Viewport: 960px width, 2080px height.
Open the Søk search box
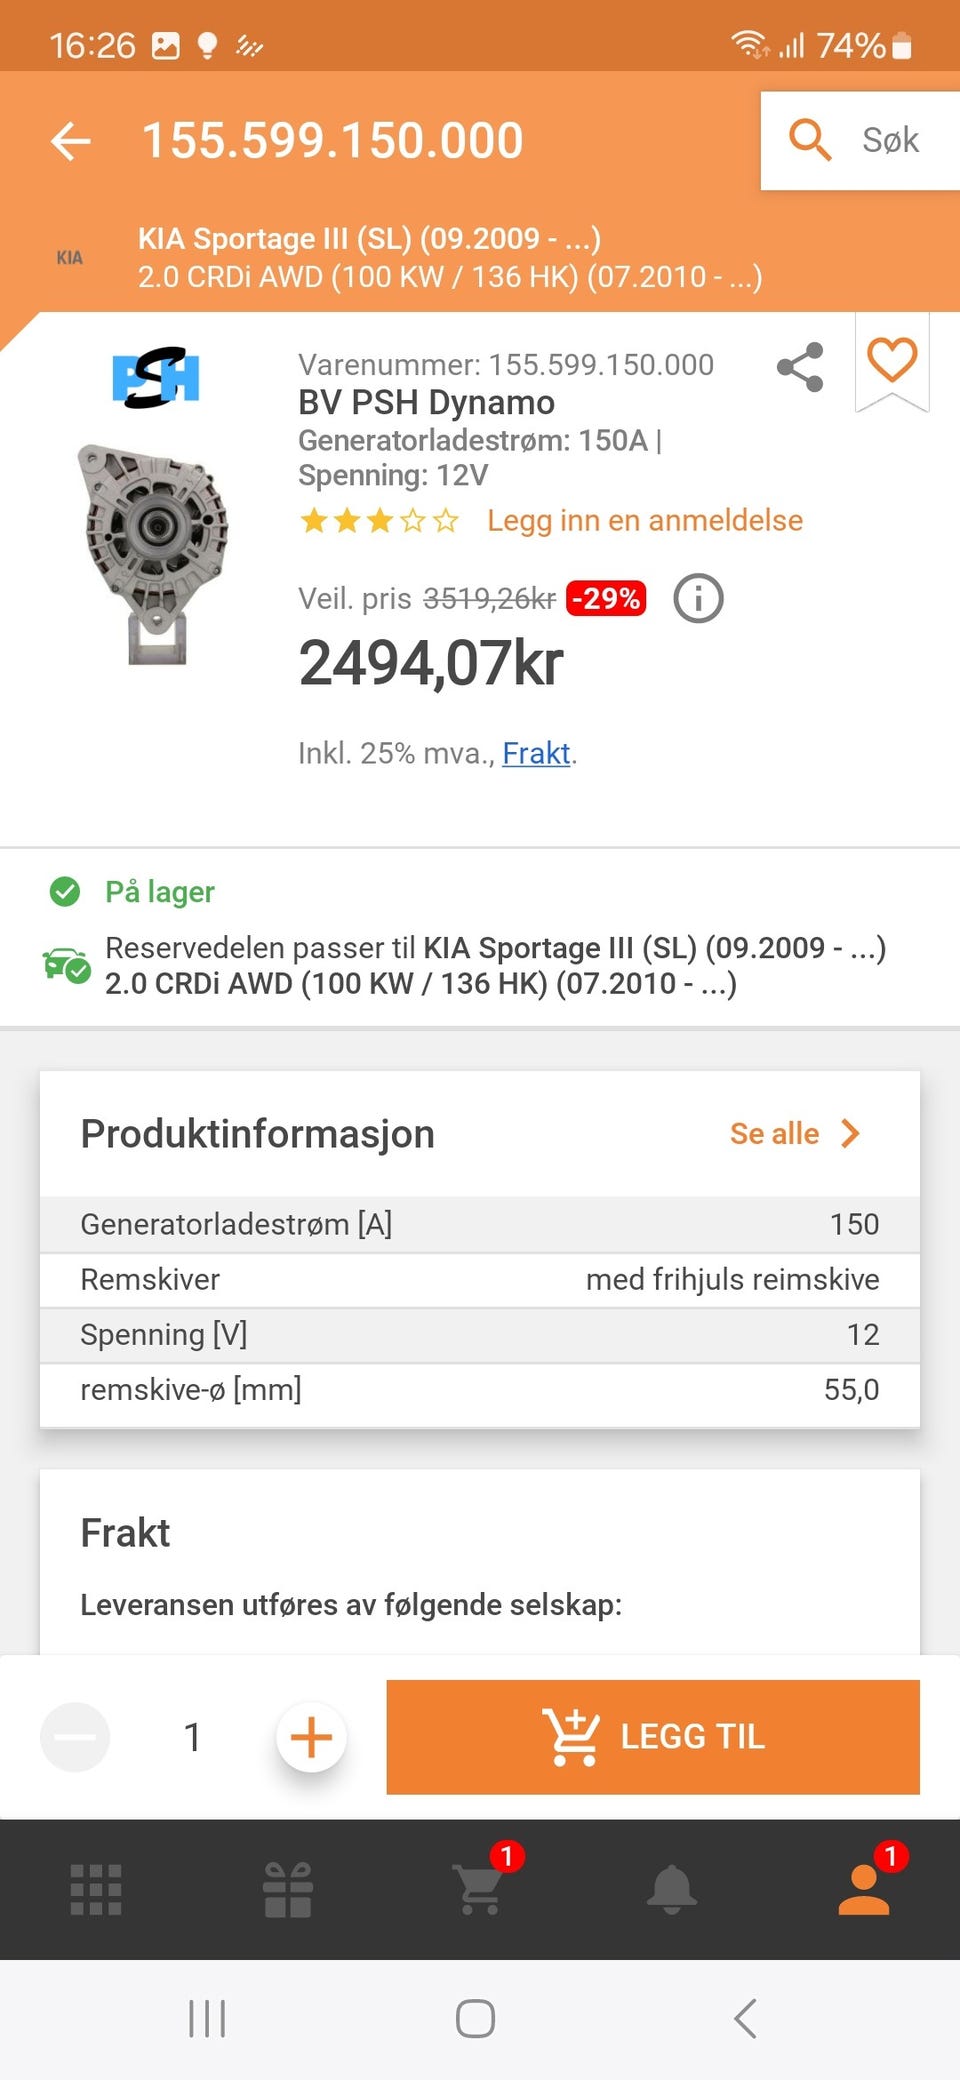pos(860,140)
